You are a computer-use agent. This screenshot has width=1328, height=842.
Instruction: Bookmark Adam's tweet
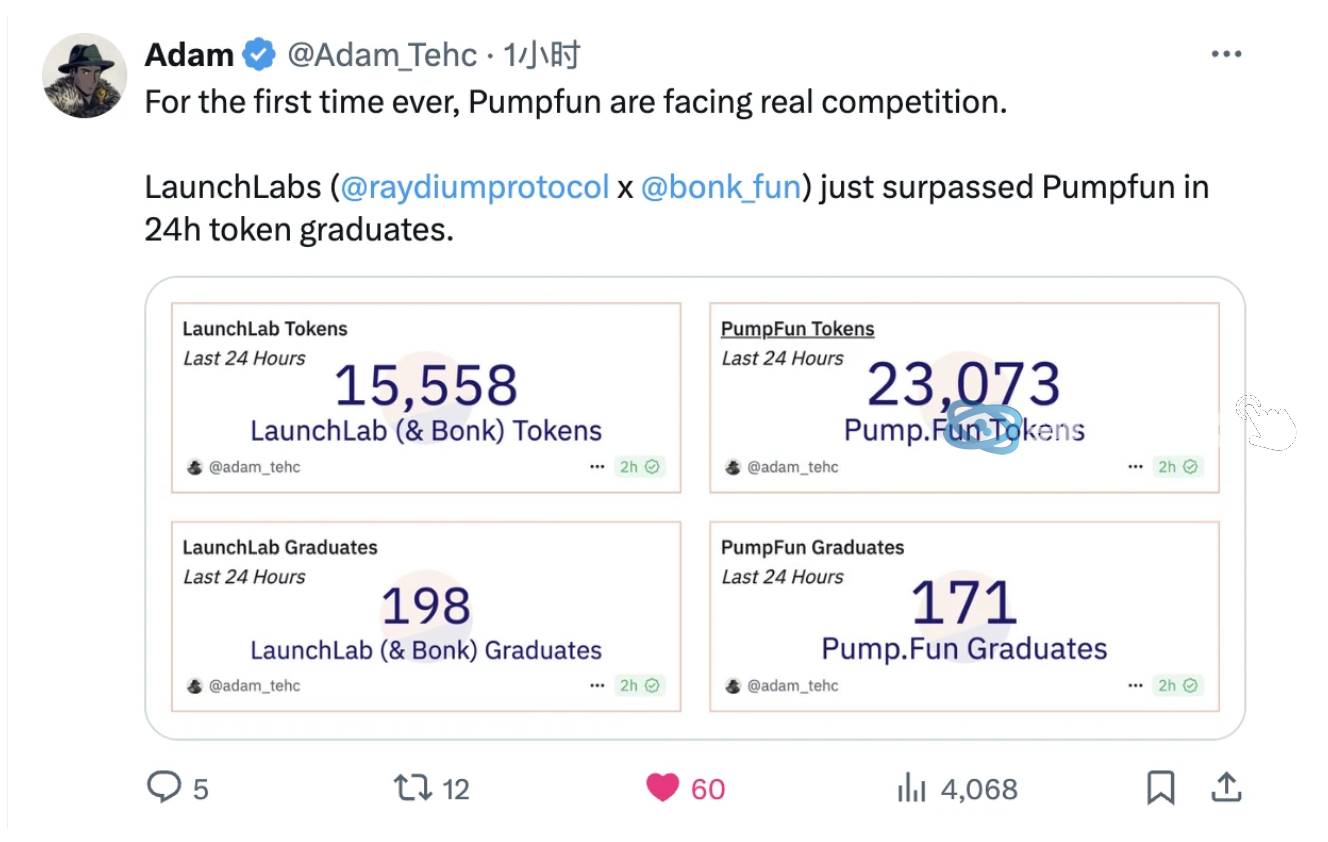click(x=1160, y=789)
